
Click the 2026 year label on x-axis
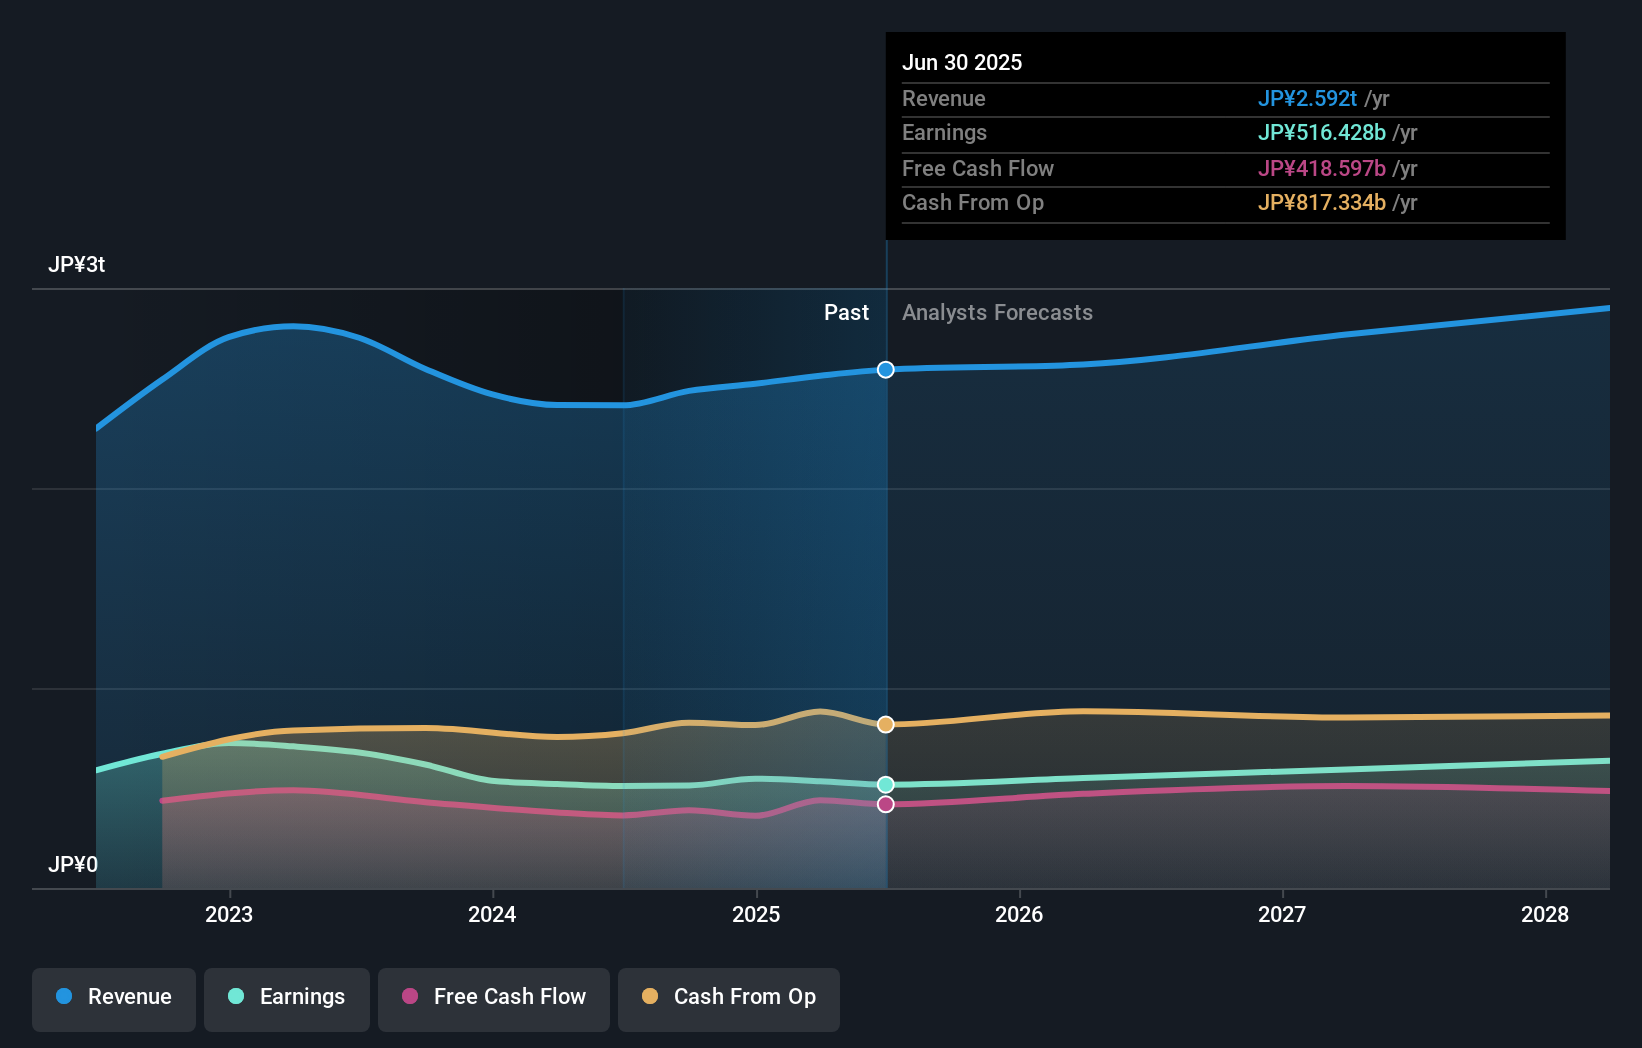pyautogui.click(x=1019, y=914)
